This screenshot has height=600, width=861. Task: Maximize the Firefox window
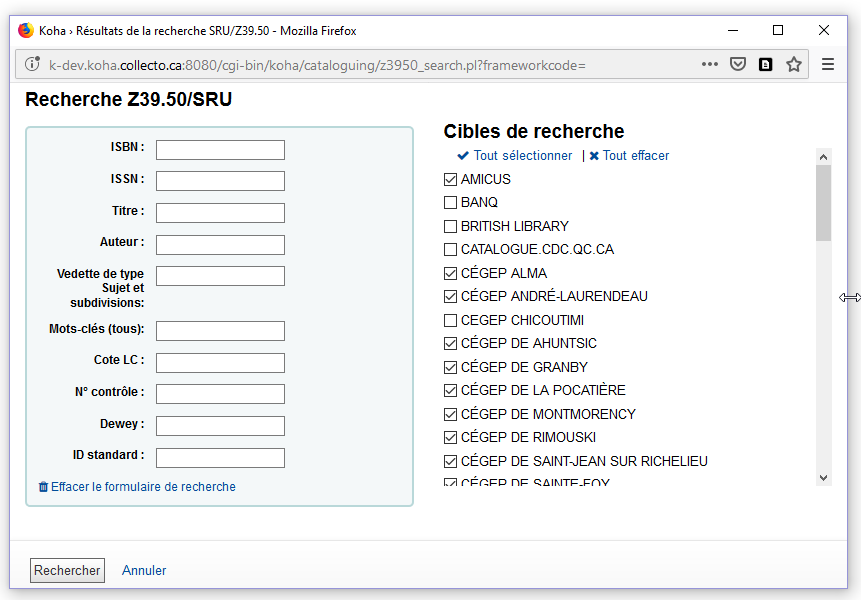coord(778,30)
